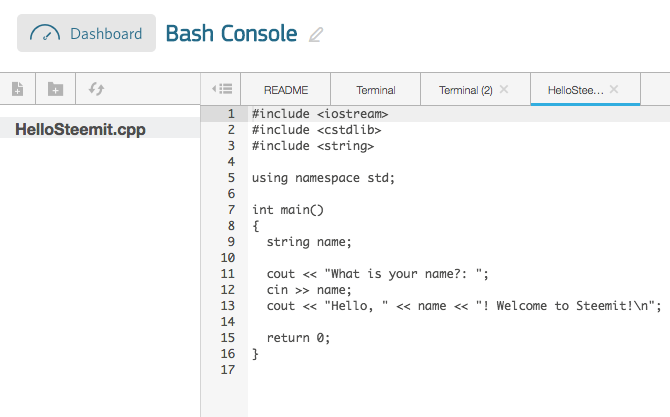Edit the Bash Console title with pencil icon

pos(316,35)
